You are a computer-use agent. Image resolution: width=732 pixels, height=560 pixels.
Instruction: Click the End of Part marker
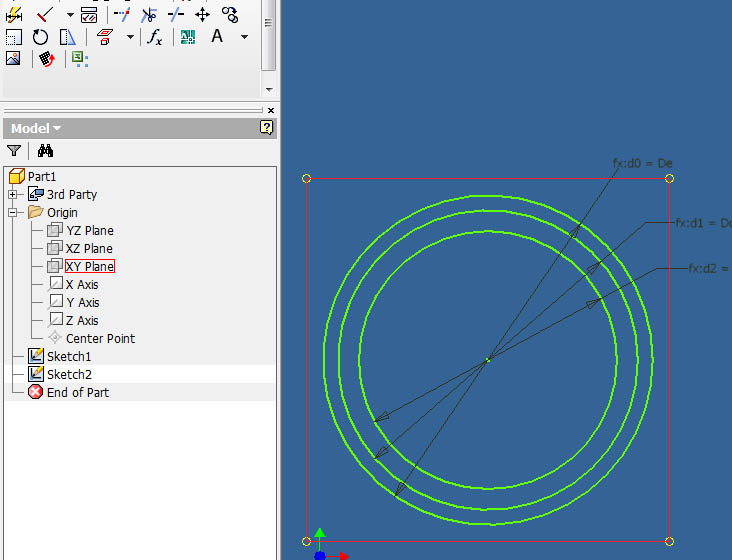pos(77,392)
